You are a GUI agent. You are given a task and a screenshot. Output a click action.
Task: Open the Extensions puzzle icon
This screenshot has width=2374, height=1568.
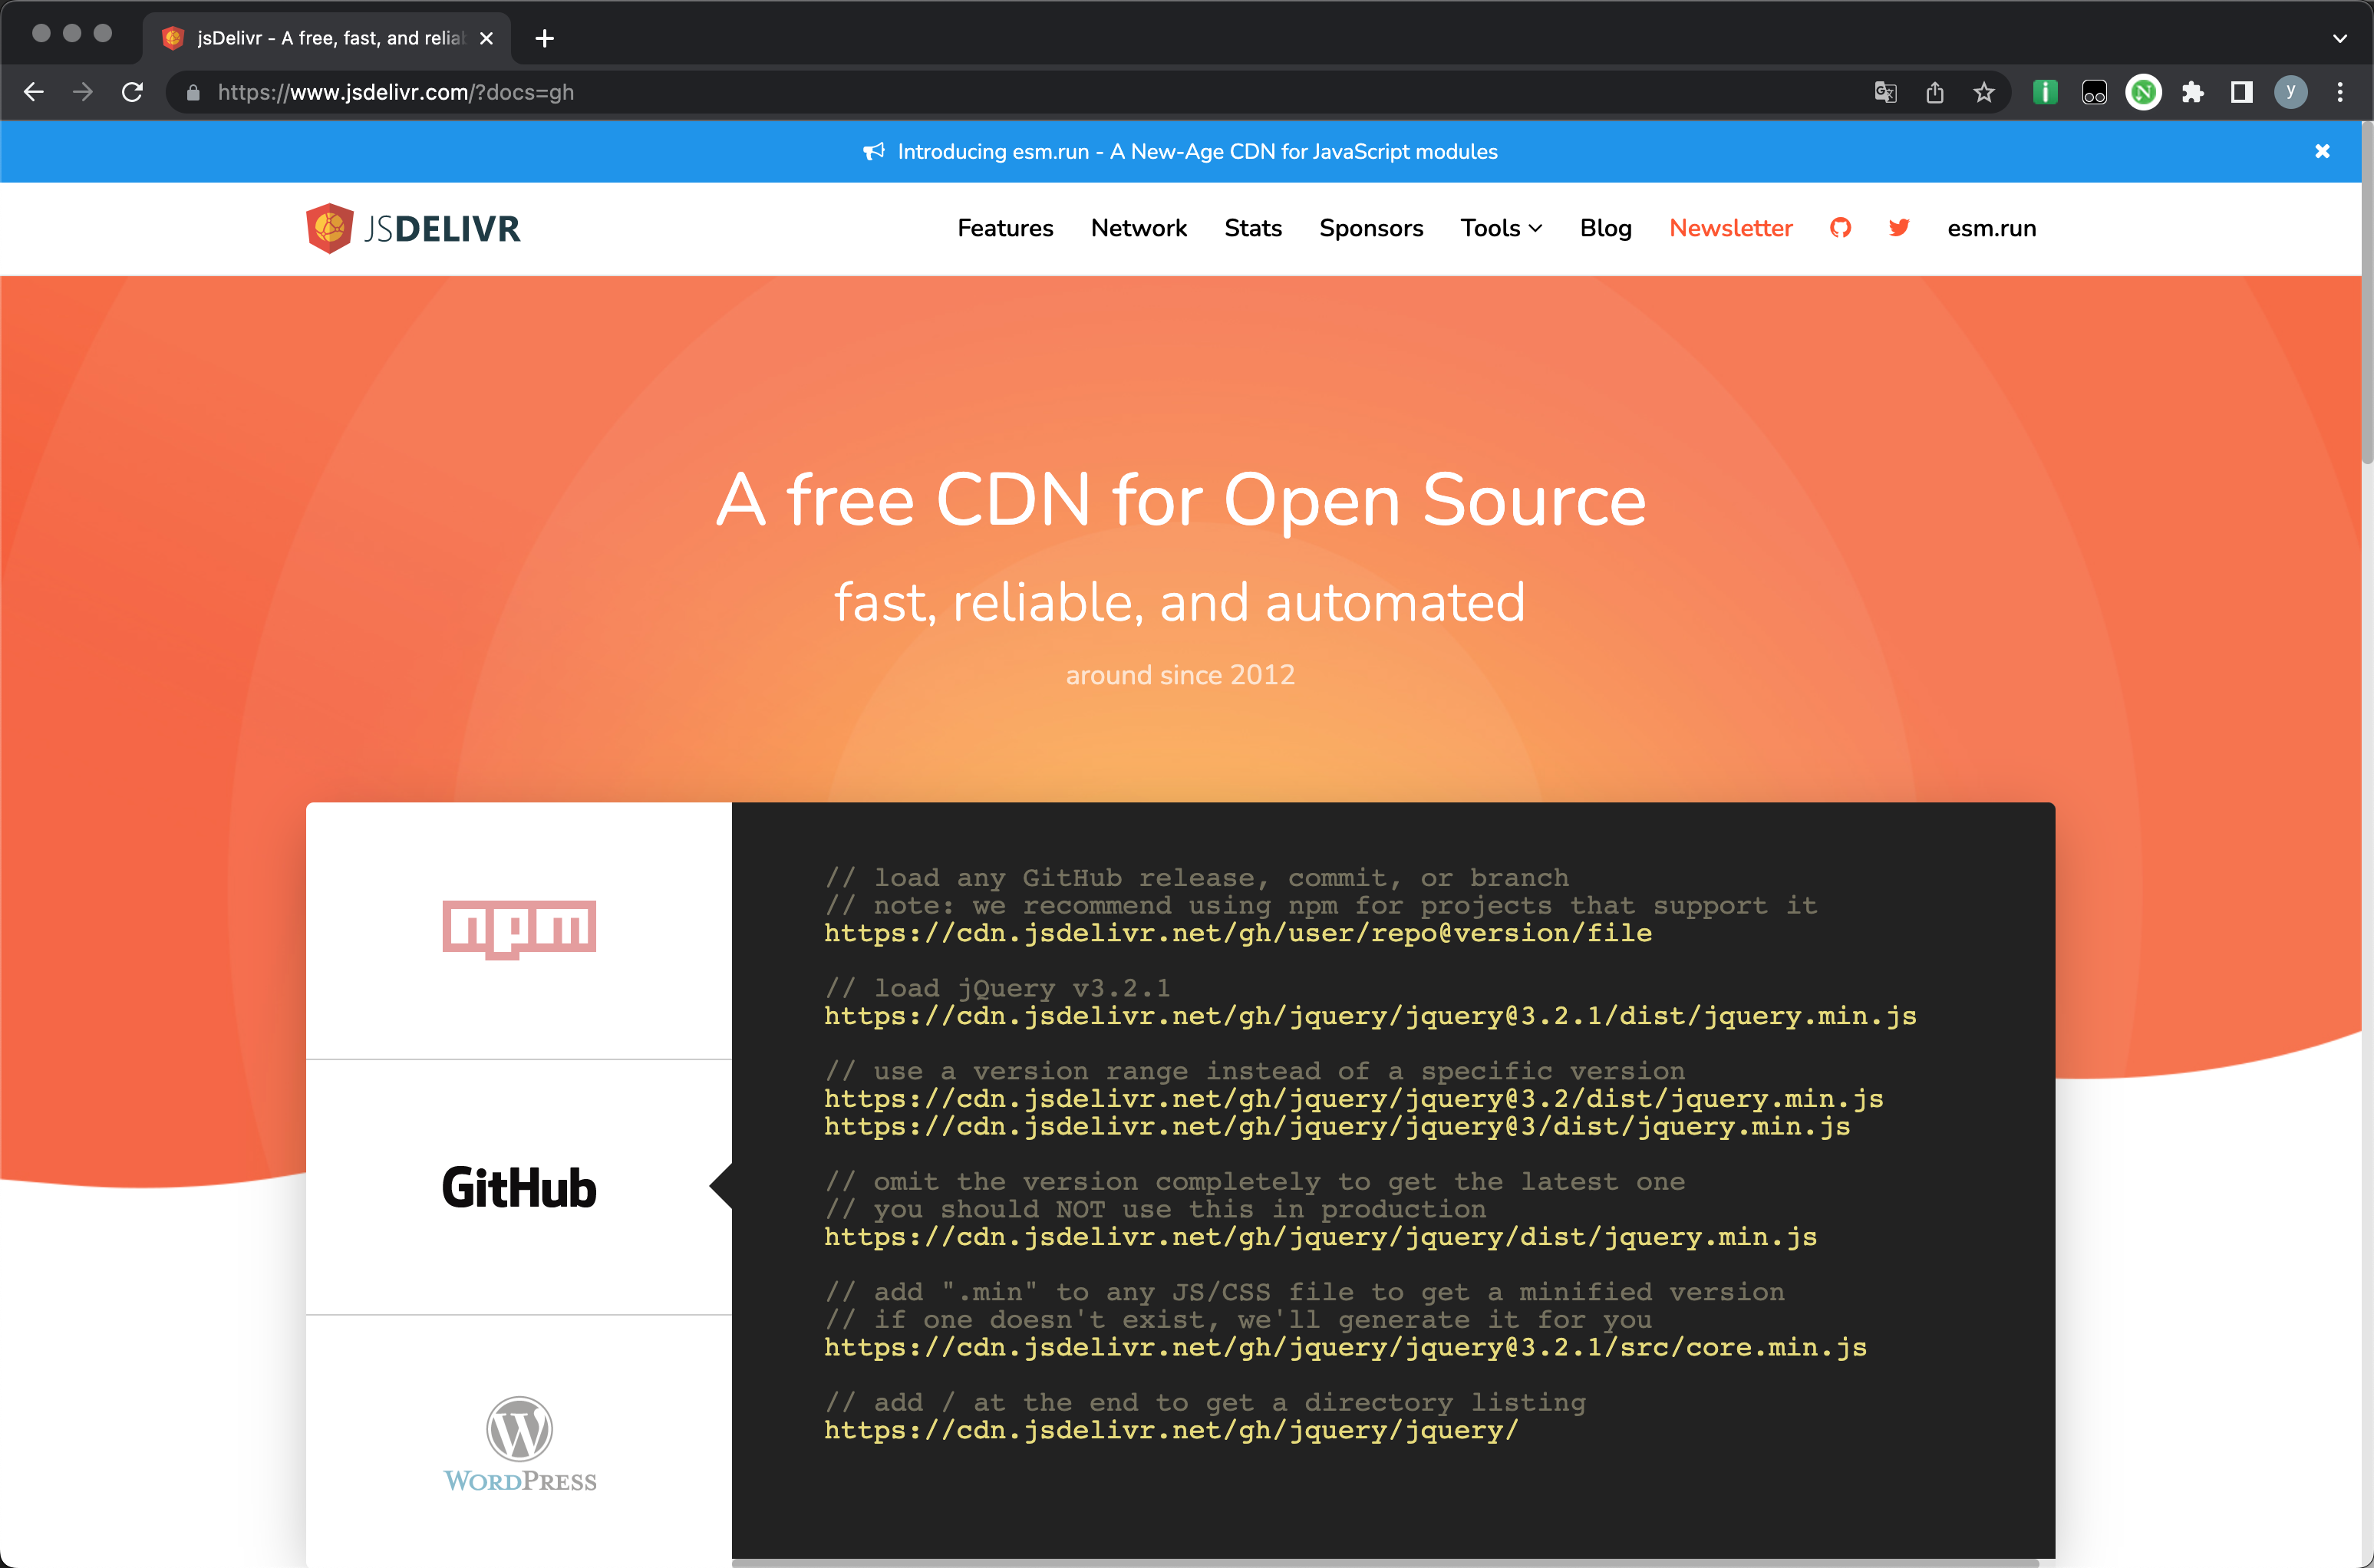click(x=2193, y=93)
